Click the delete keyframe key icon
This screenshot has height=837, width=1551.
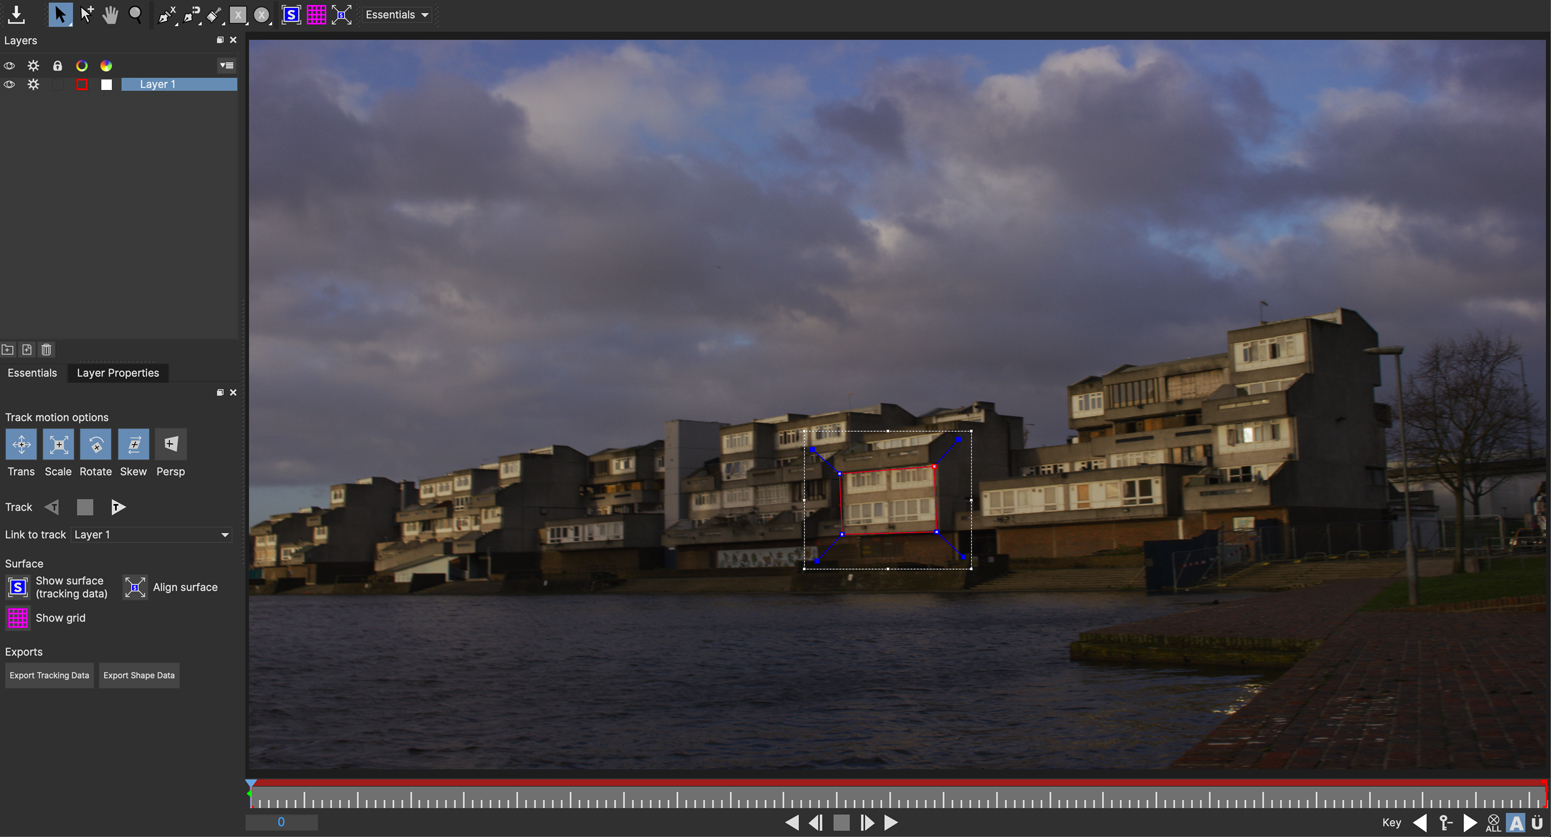(1446, 823)
